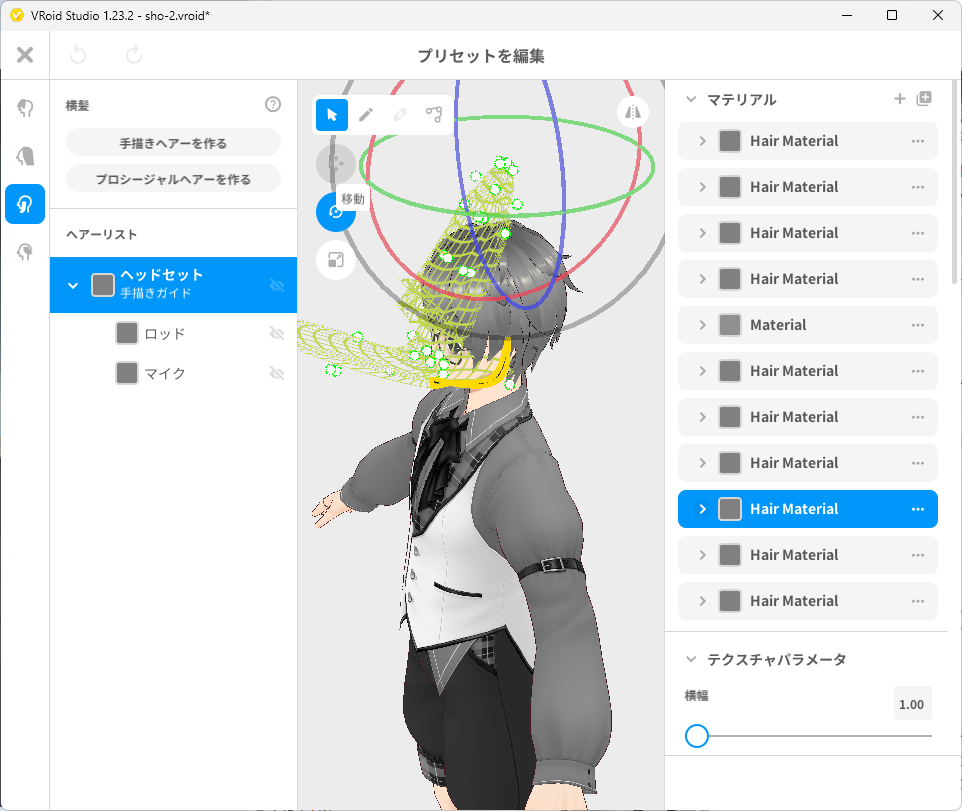This screenshot has height=811, width=962.
Task: Click the undo arrow icon
Action: (78, 55)
